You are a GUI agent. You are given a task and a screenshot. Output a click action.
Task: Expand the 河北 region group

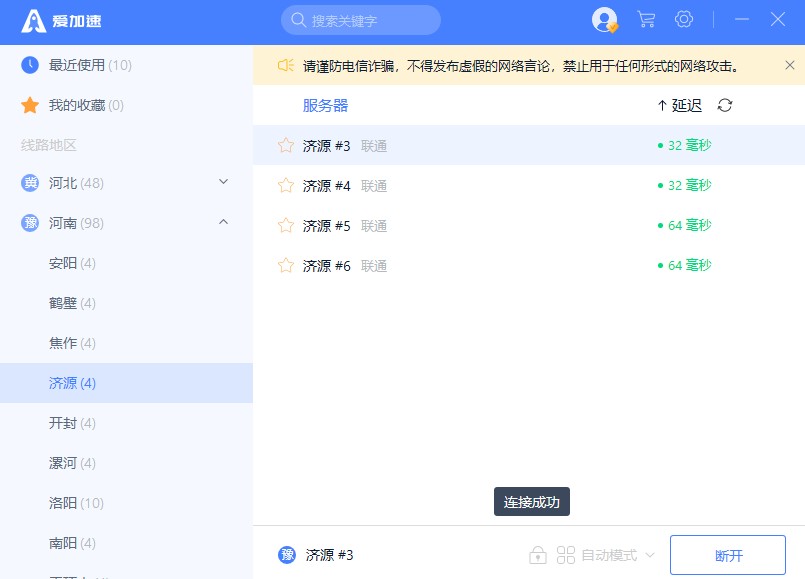coord(223,182)
